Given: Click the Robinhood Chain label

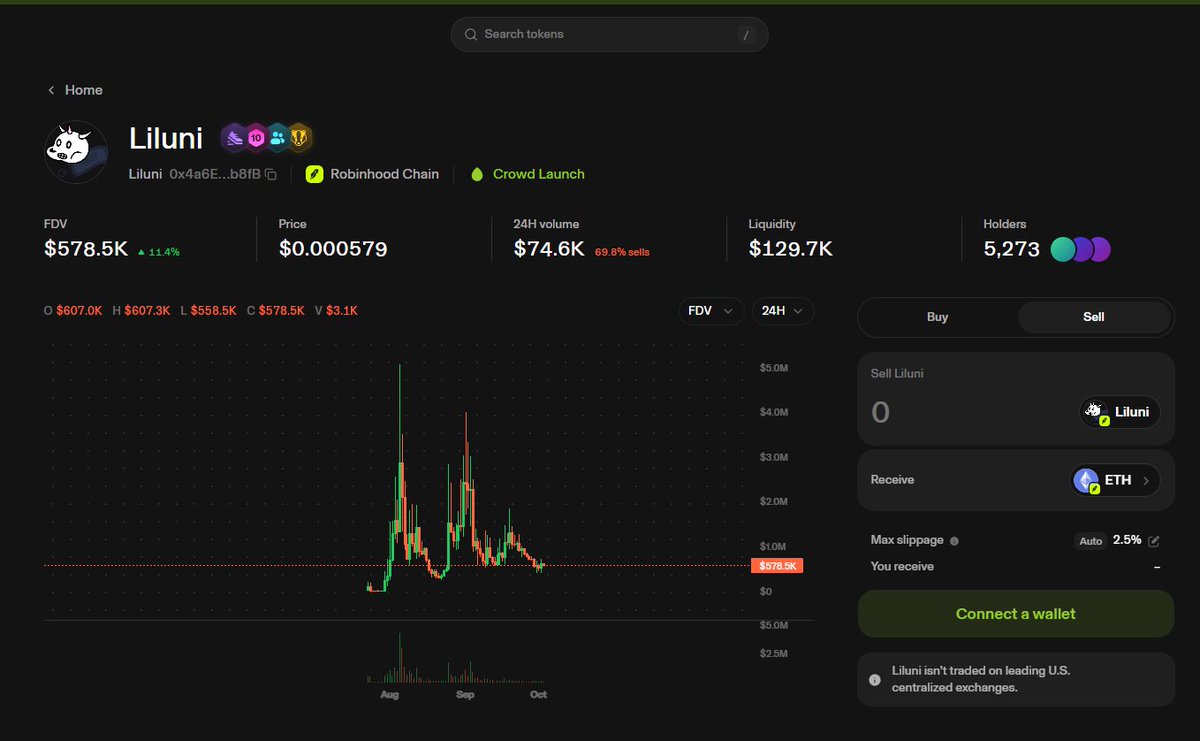Looking at the screenshot, I should (x=385, y=174).
